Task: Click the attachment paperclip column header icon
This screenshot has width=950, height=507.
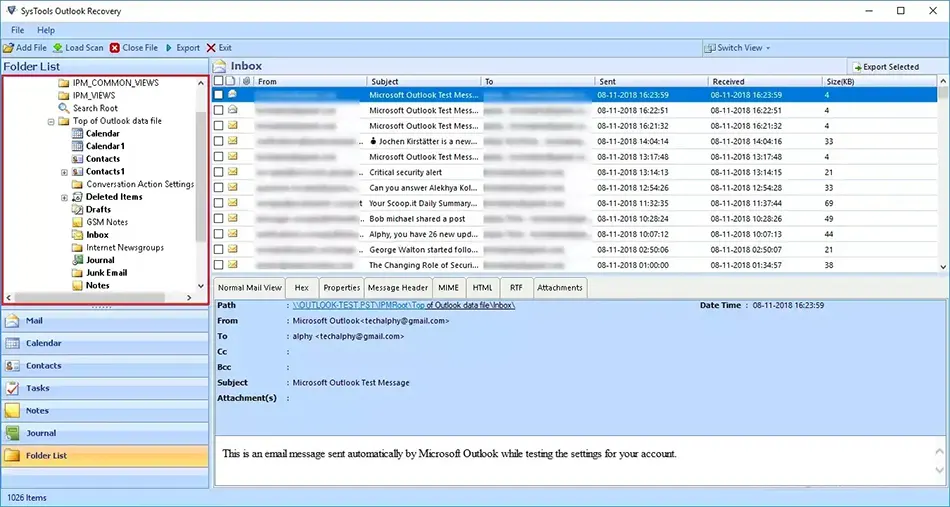Action: pos(246,81)
